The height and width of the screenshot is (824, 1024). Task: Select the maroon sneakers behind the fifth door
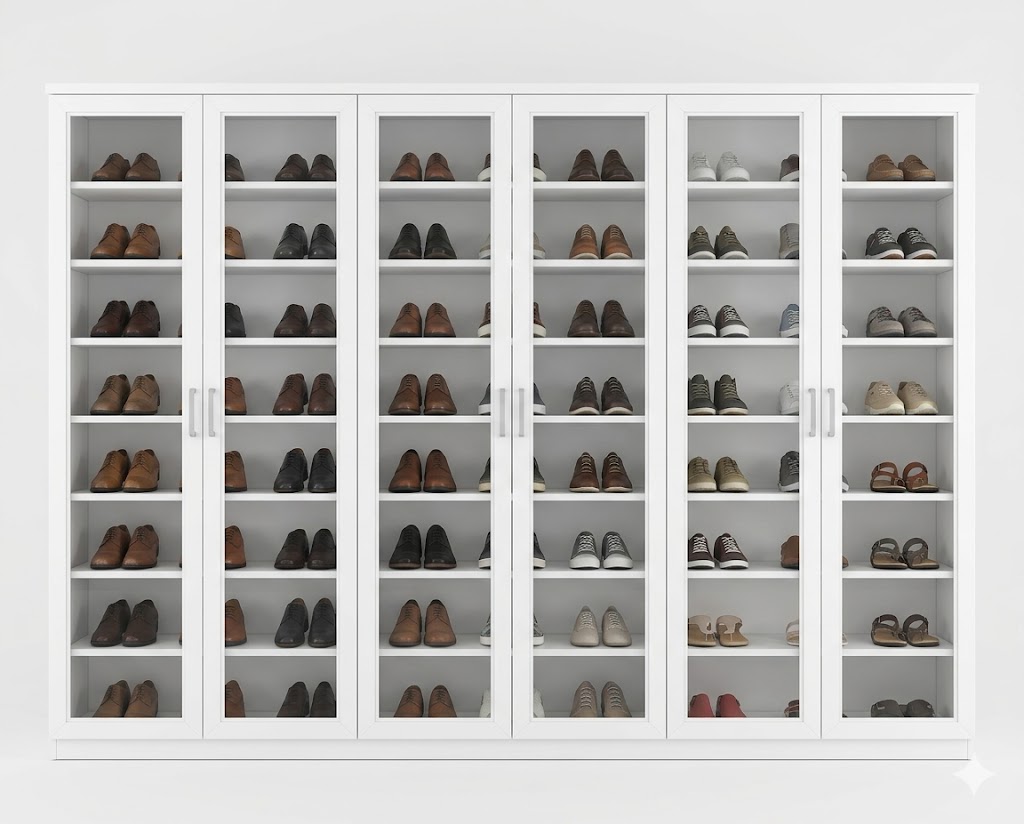point(717,551)
